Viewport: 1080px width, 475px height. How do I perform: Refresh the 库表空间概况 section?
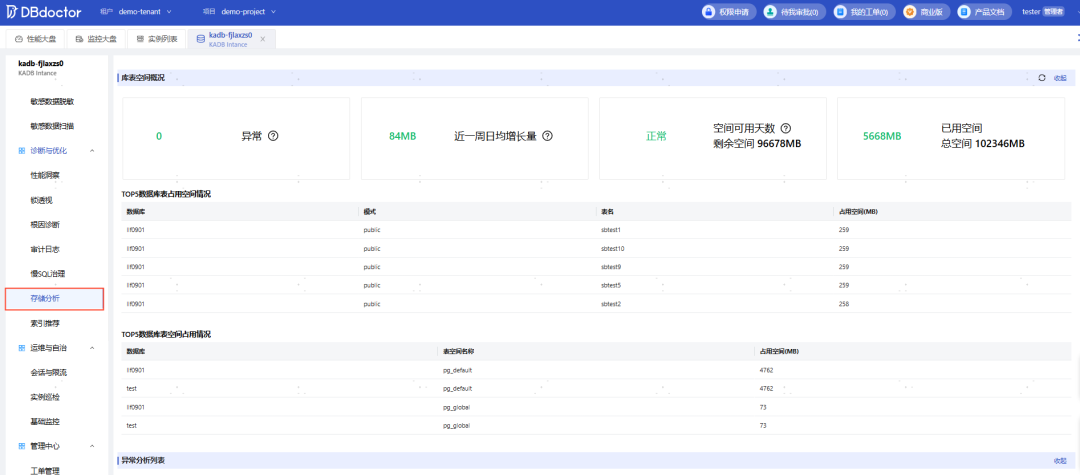tap(1041, 78)
